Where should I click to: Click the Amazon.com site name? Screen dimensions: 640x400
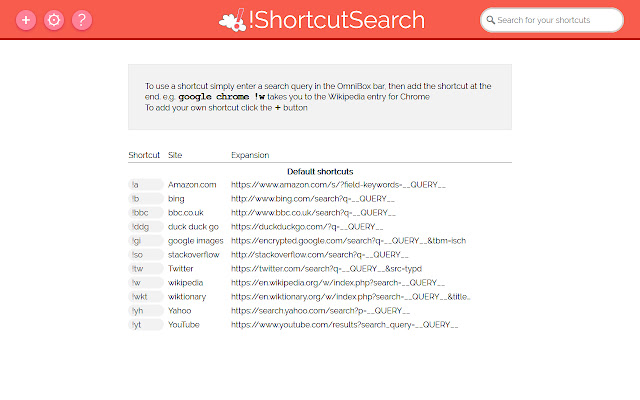tap(192, 185)
